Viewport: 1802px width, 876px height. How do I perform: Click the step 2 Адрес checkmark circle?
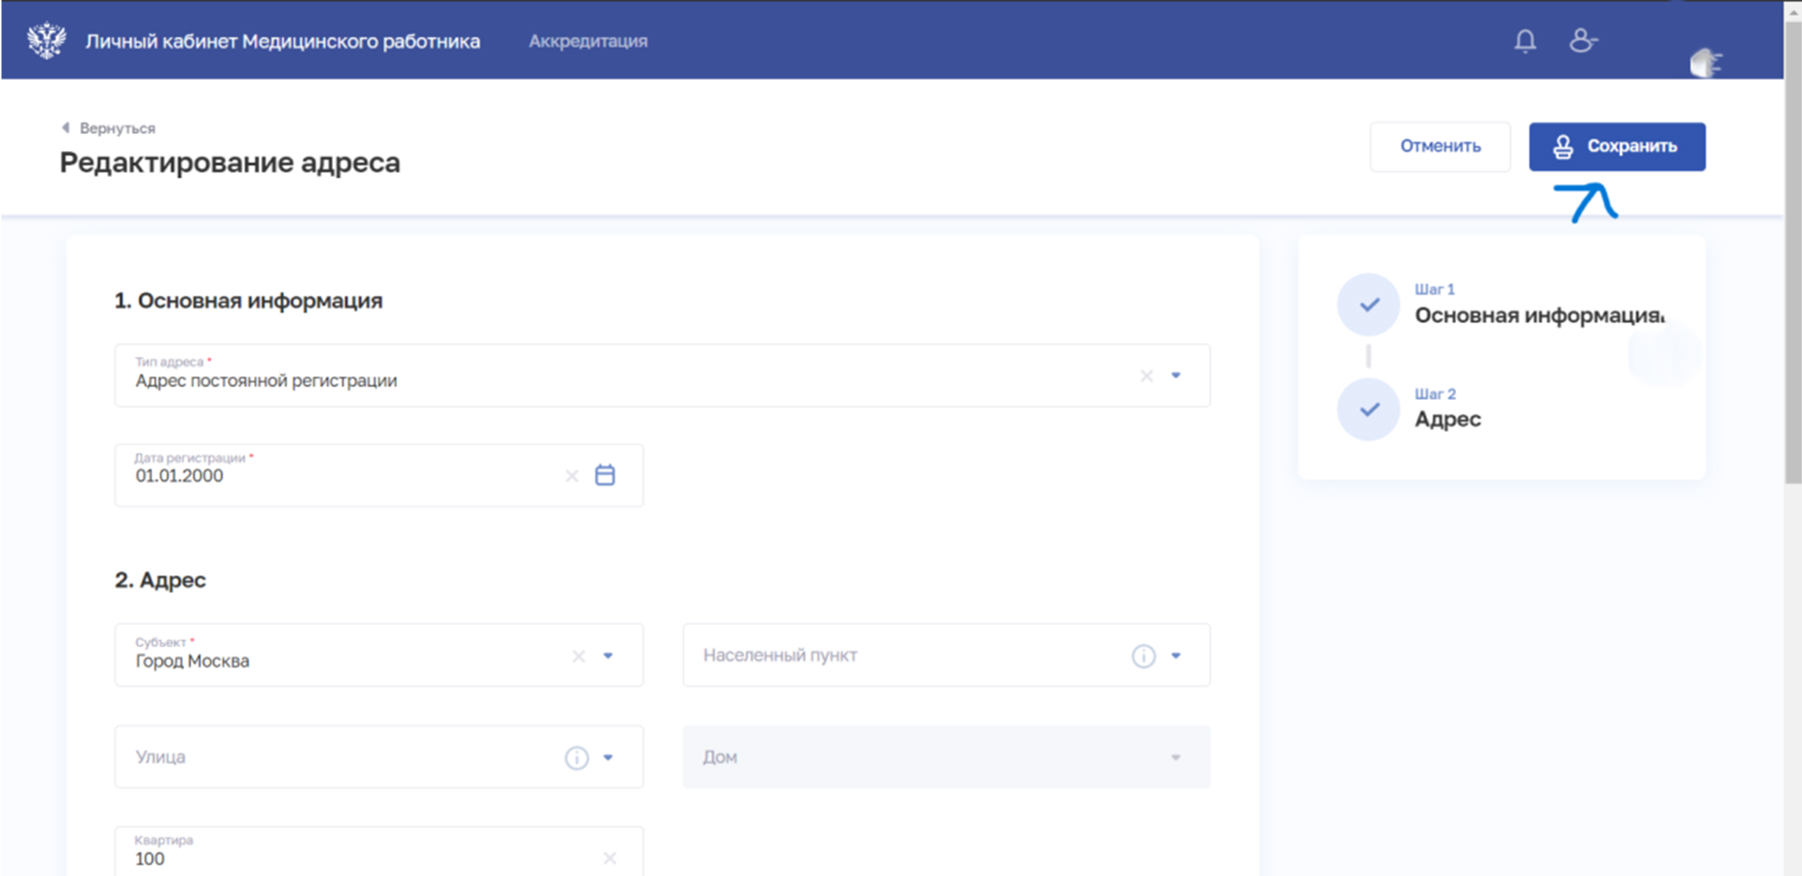click(x=1368, y=409)
